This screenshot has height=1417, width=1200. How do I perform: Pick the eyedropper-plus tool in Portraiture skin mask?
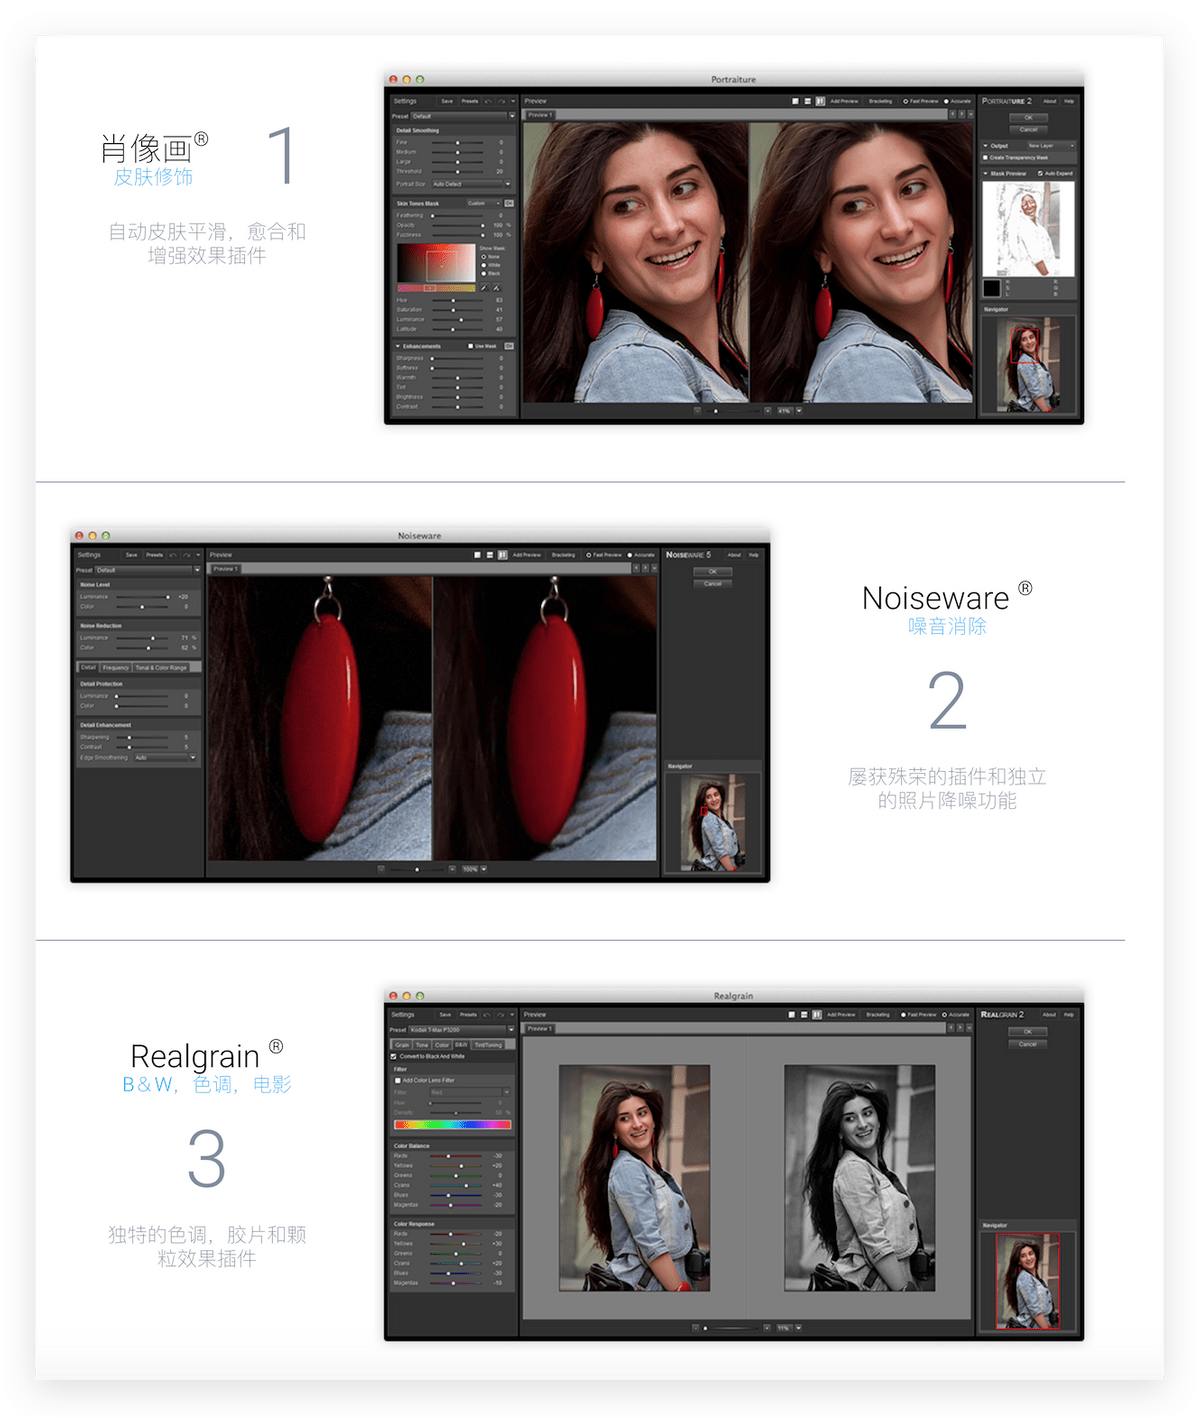coord(497,288)
